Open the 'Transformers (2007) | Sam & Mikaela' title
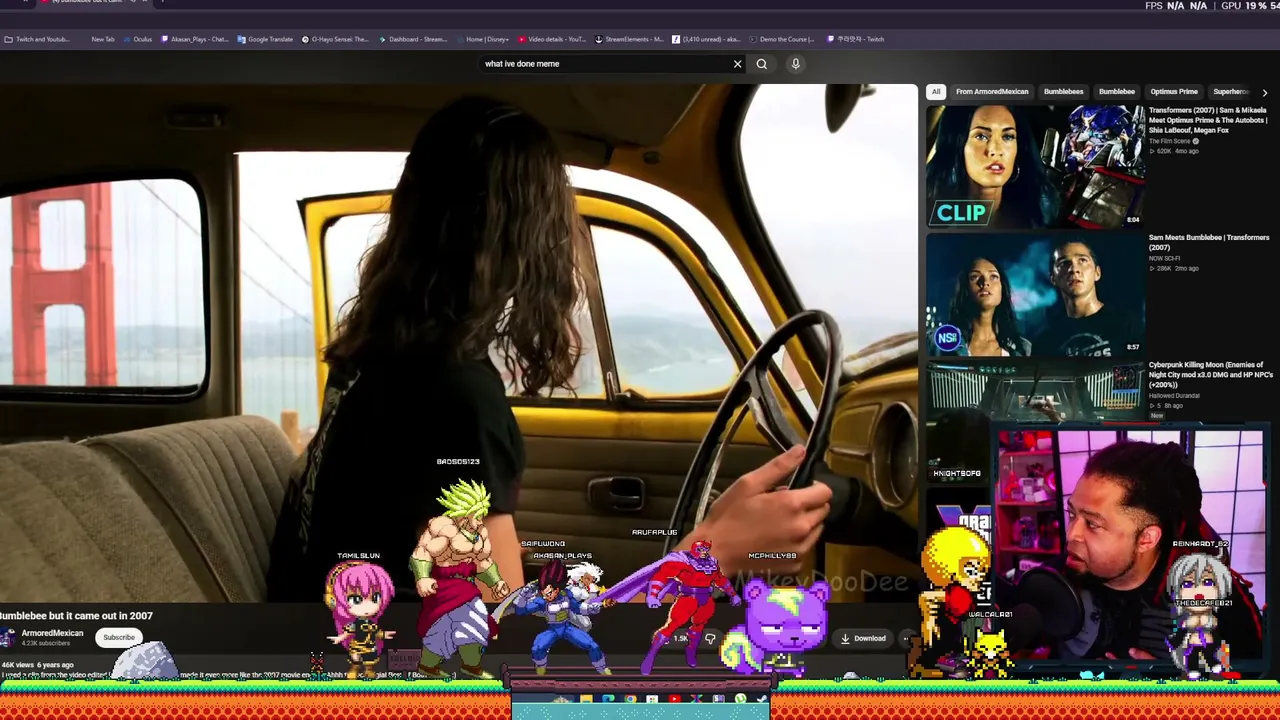This screenshot has width=1280, height=720. 1208,120
